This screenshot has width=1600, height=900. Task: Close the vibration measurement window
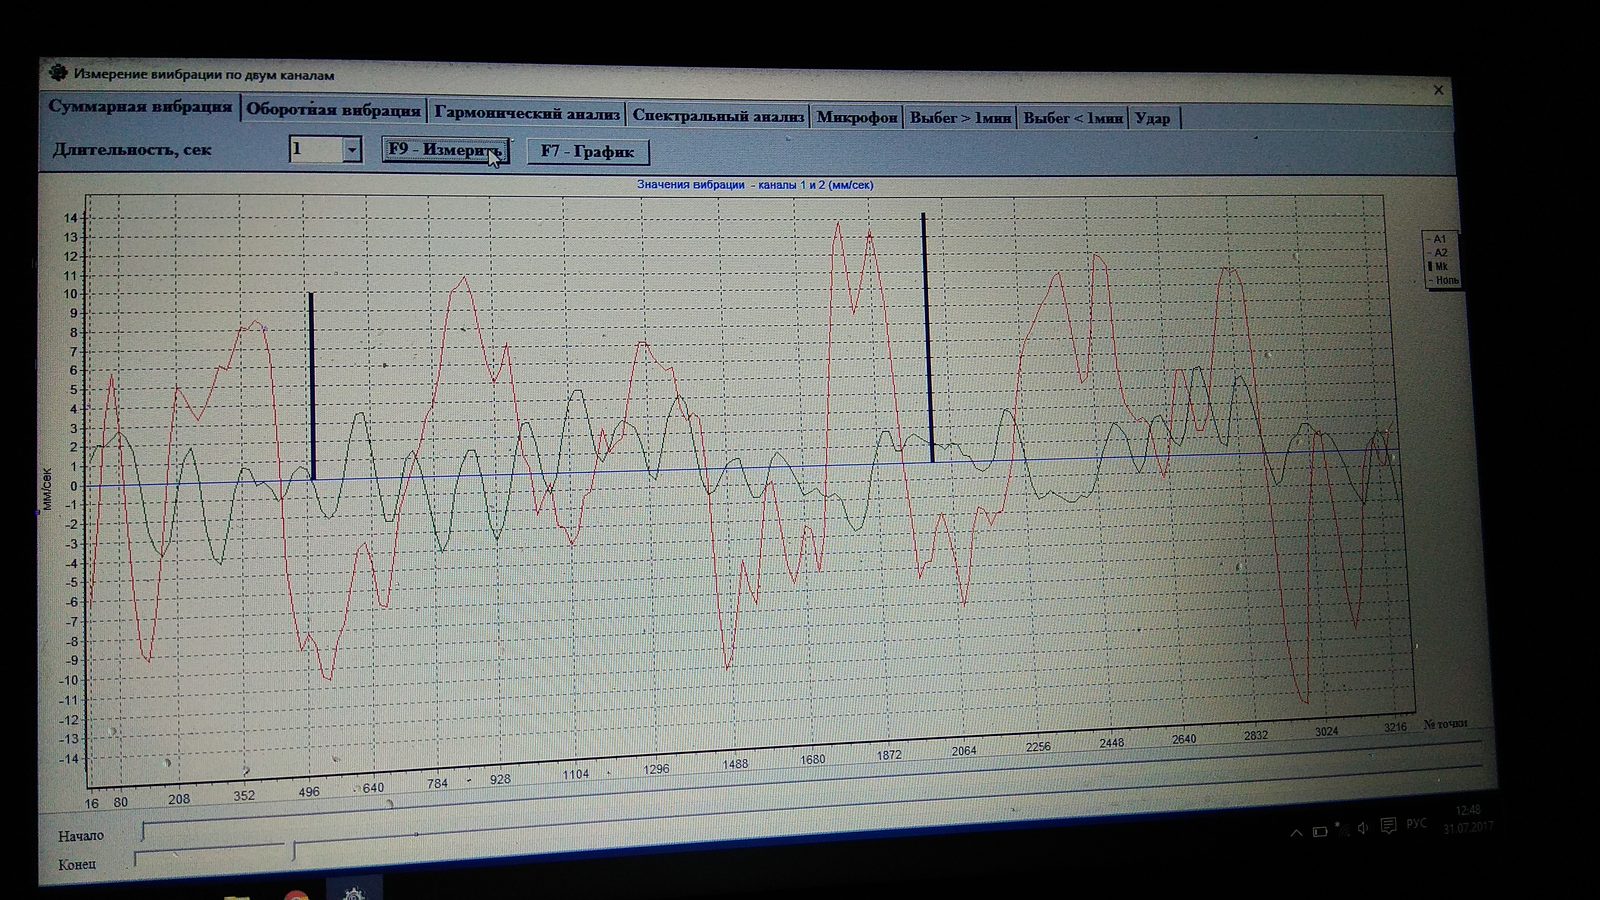point(1438,90)
